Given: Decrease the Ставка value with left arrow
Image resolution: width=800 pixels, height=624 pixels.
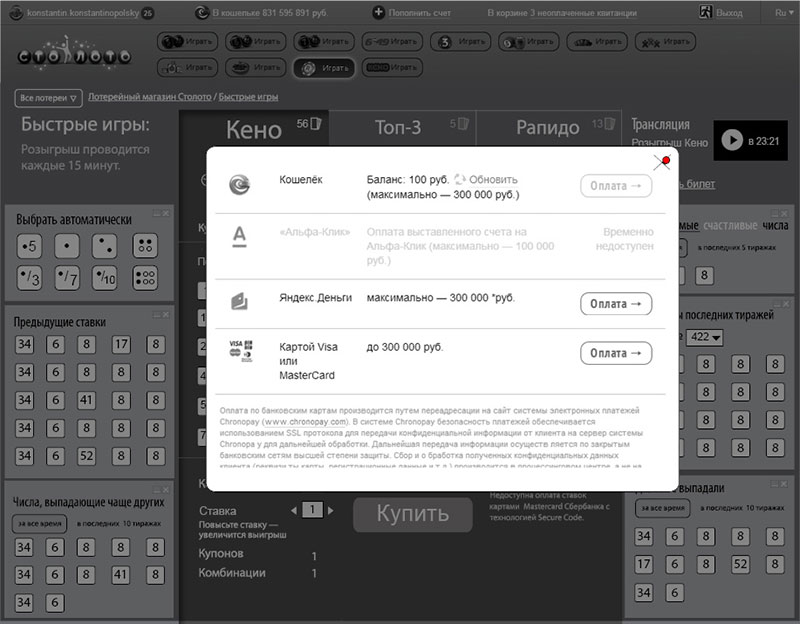Looking at the screenshot, I should pos(294,509).
